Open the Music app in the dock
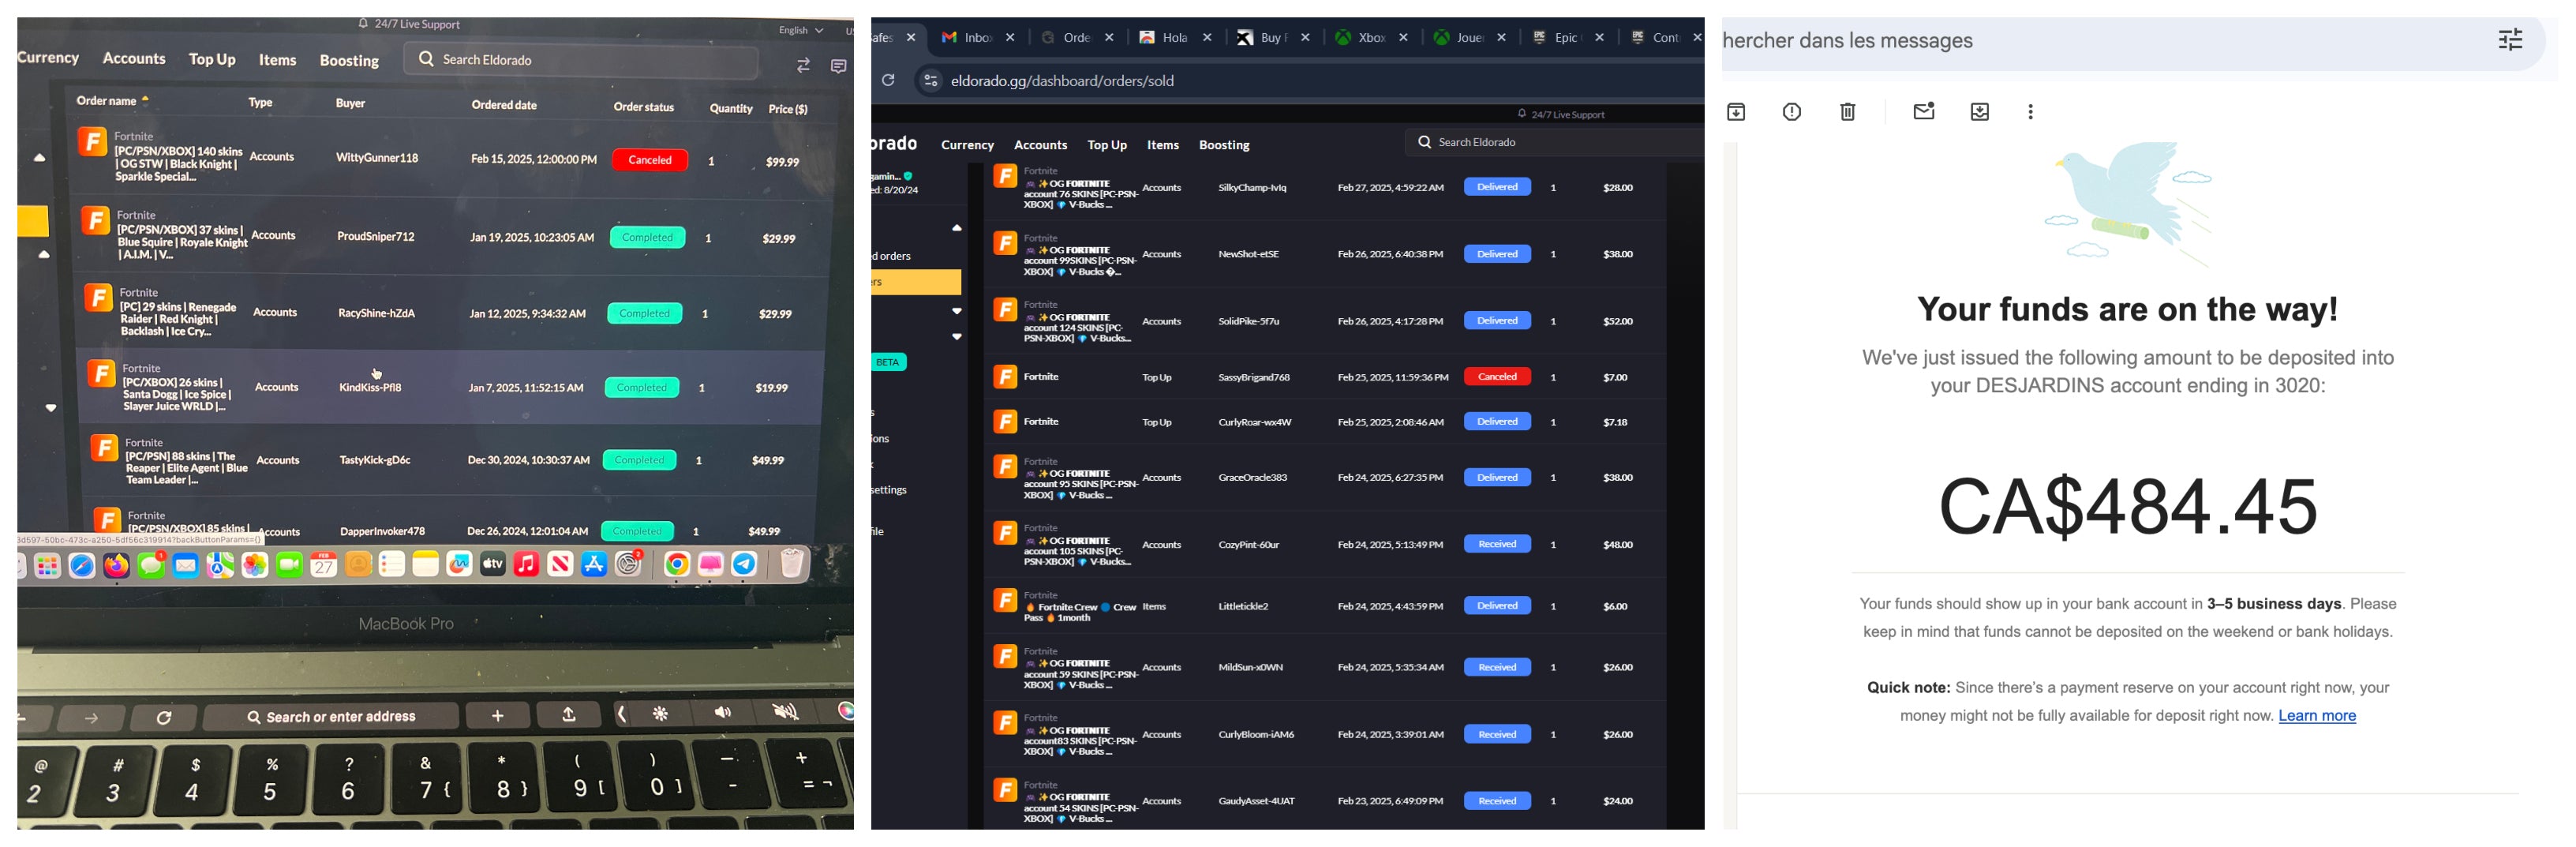Image resolution: width=2576 pixels, height=847 pixels. [x=527, y=565]
